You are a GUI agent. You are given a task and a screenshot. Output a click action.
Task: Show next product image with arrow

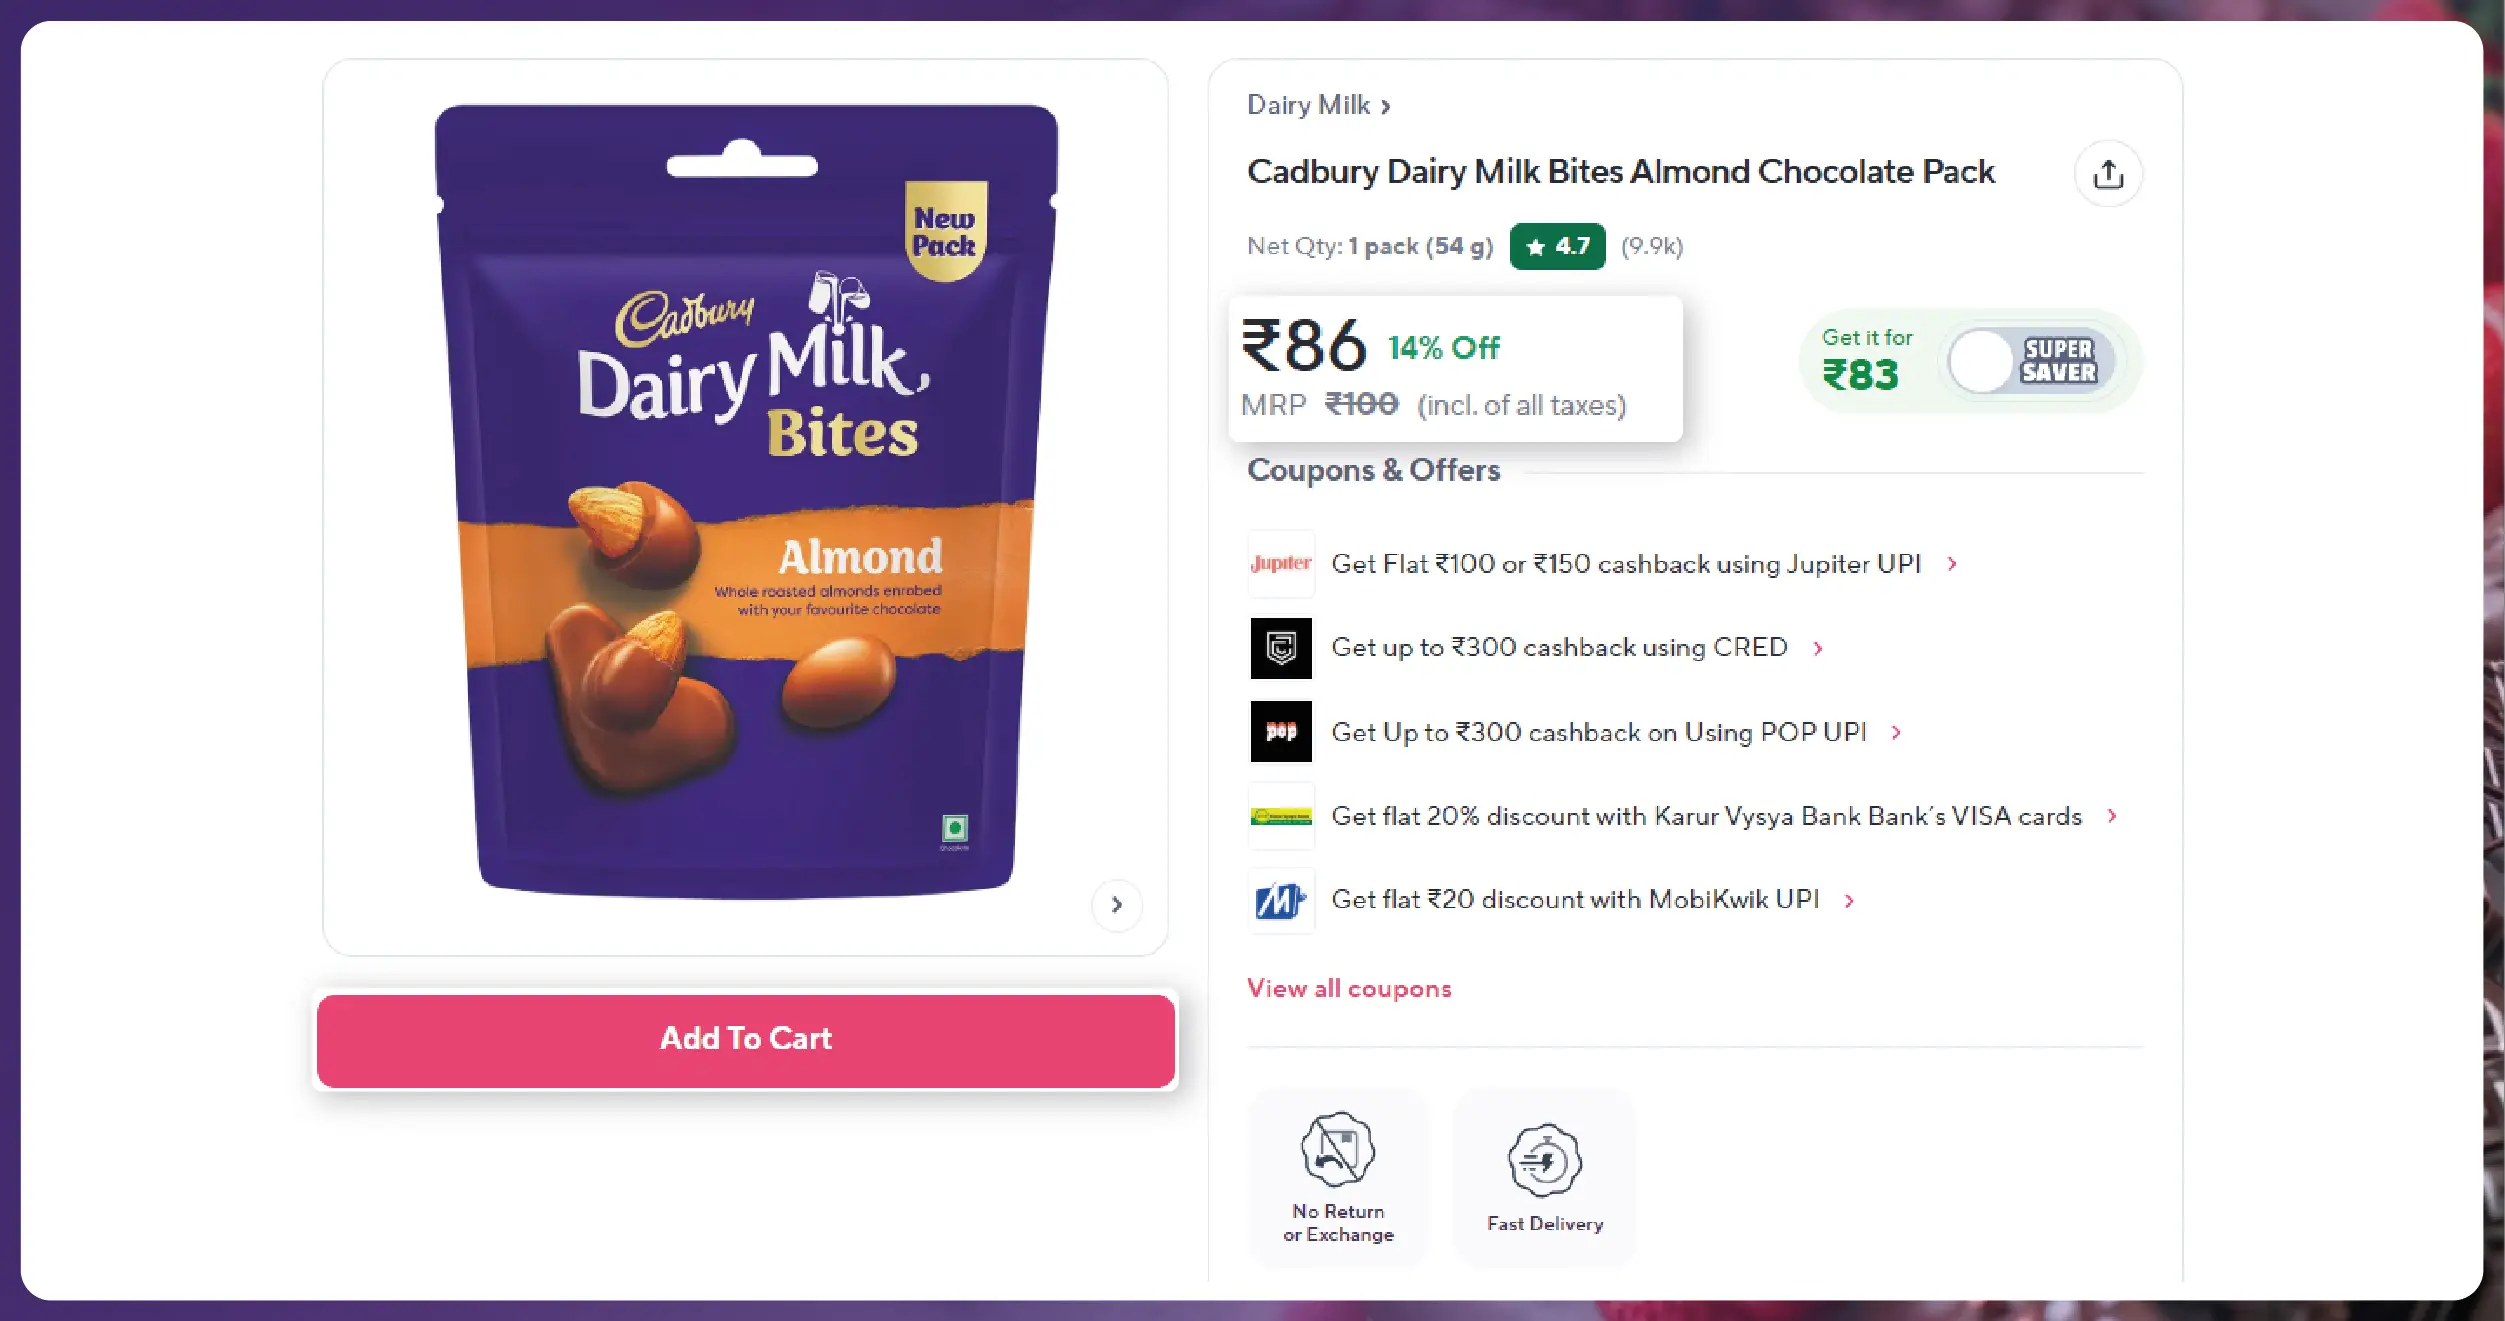click(1117, 905)
